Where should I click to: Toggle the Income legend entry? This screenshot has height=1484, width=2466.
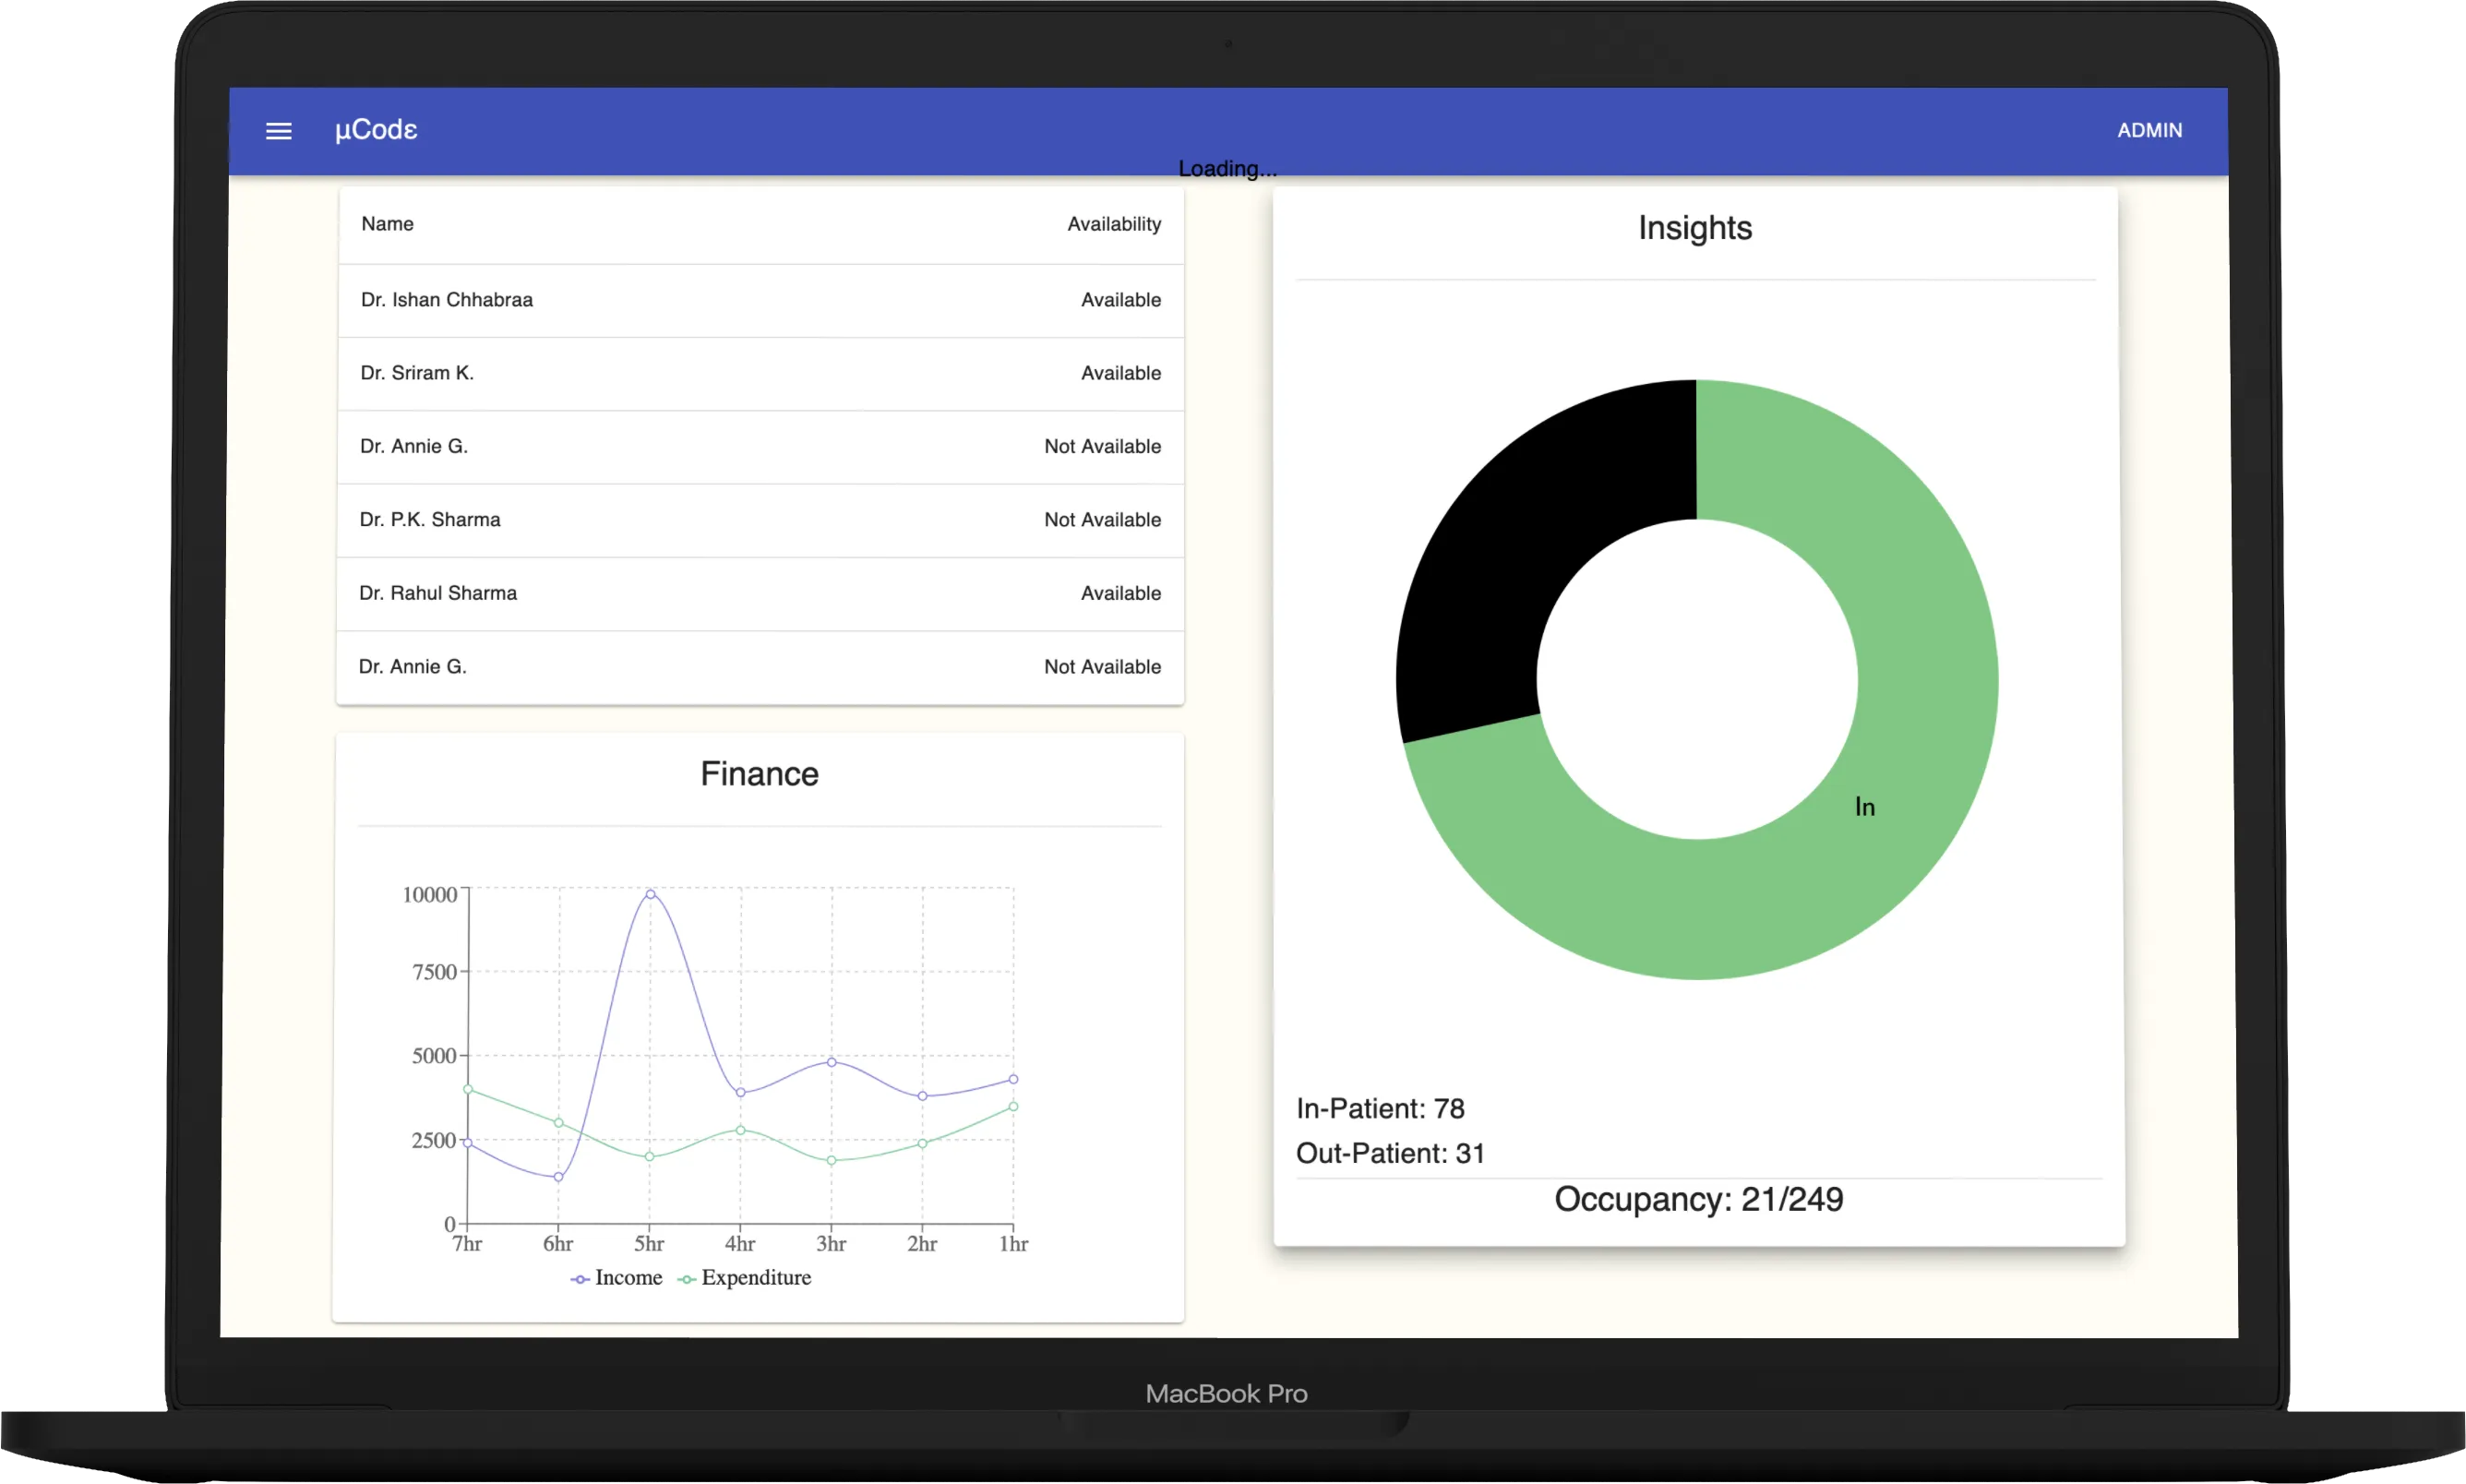(617, 1278)
